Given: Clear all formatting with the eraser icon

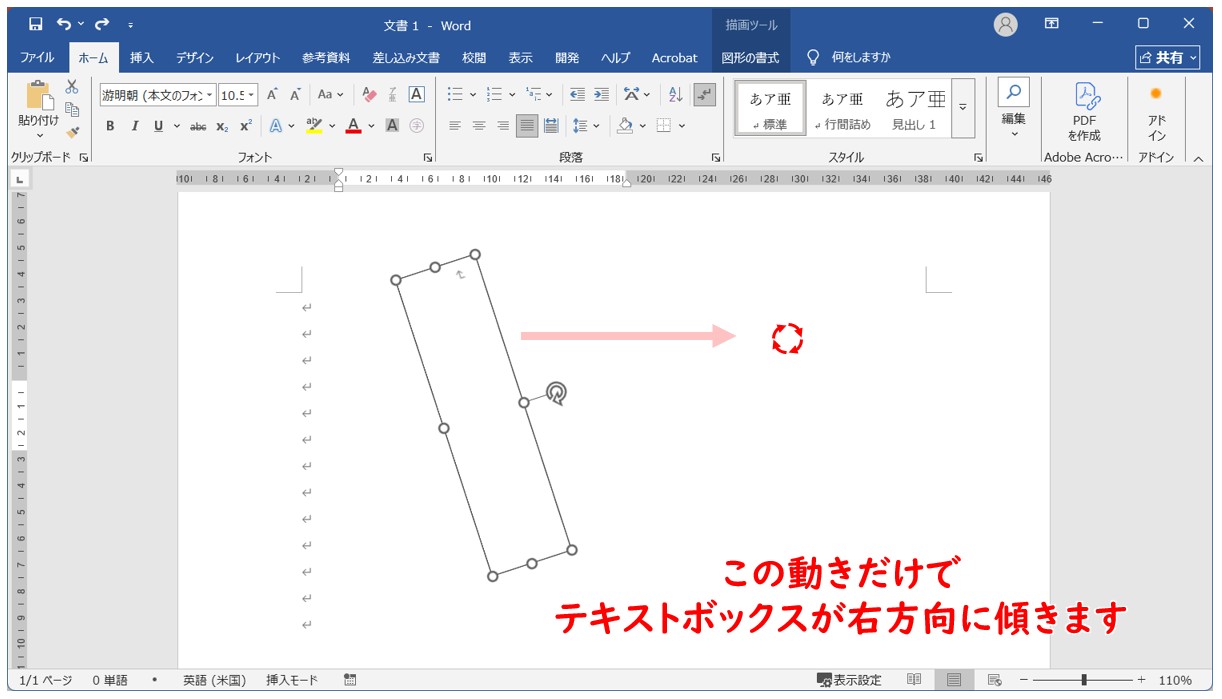Looking at the screenshot, I should point(369,95).
